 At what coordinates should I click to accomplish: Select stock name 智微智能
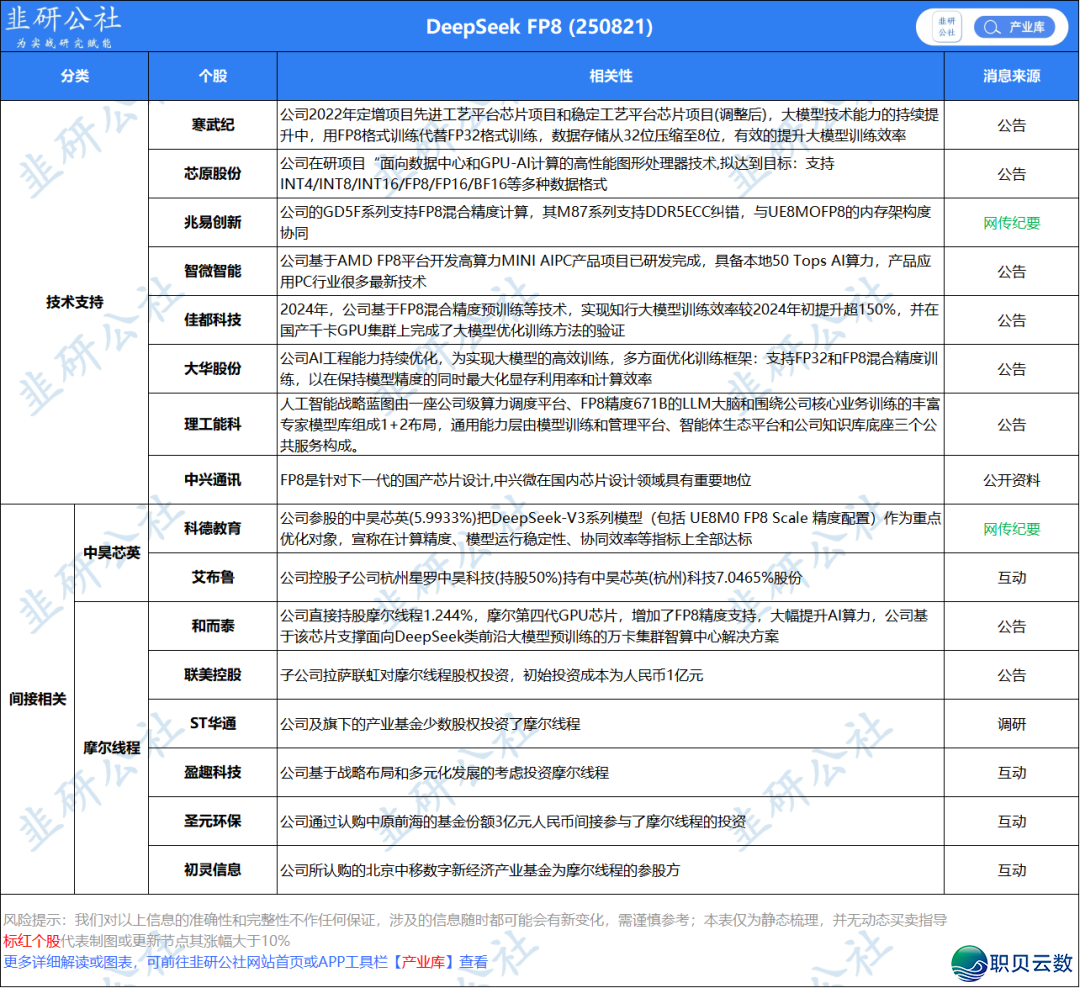[213, 271]
